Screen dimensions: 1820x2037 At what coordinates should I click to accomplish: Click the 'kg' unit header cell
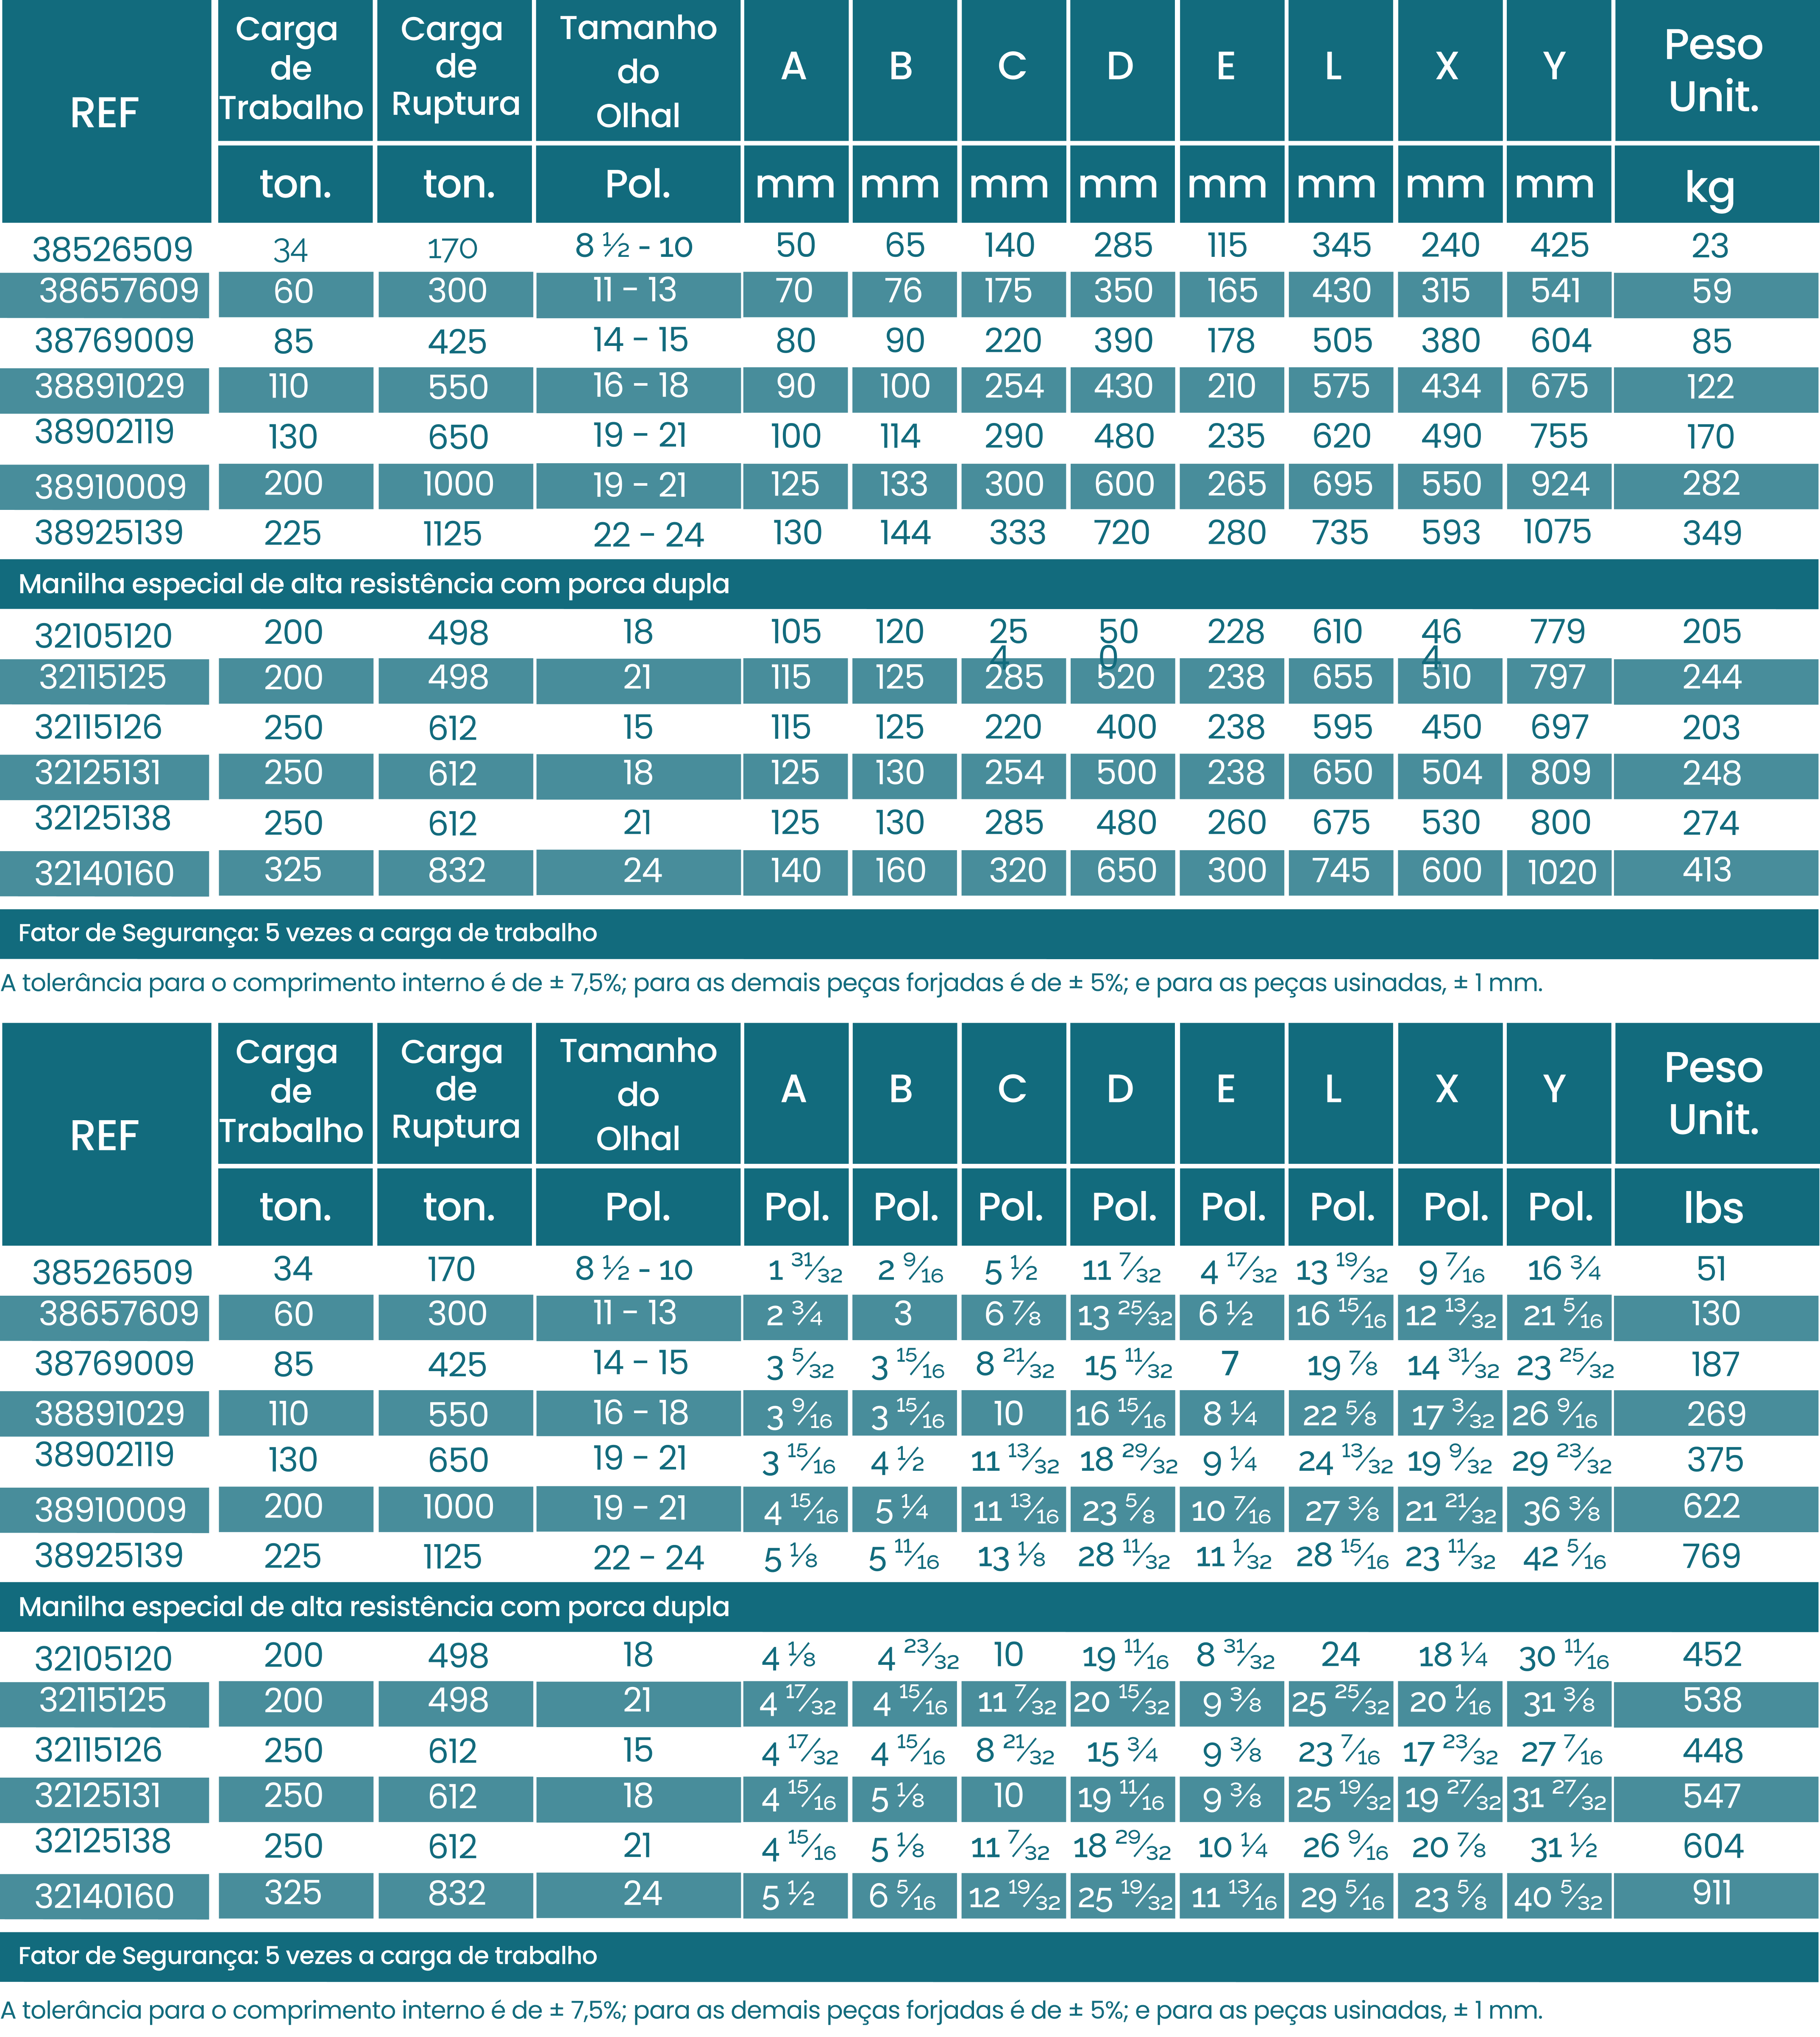pyautogui.click(x=1709, y=186)
